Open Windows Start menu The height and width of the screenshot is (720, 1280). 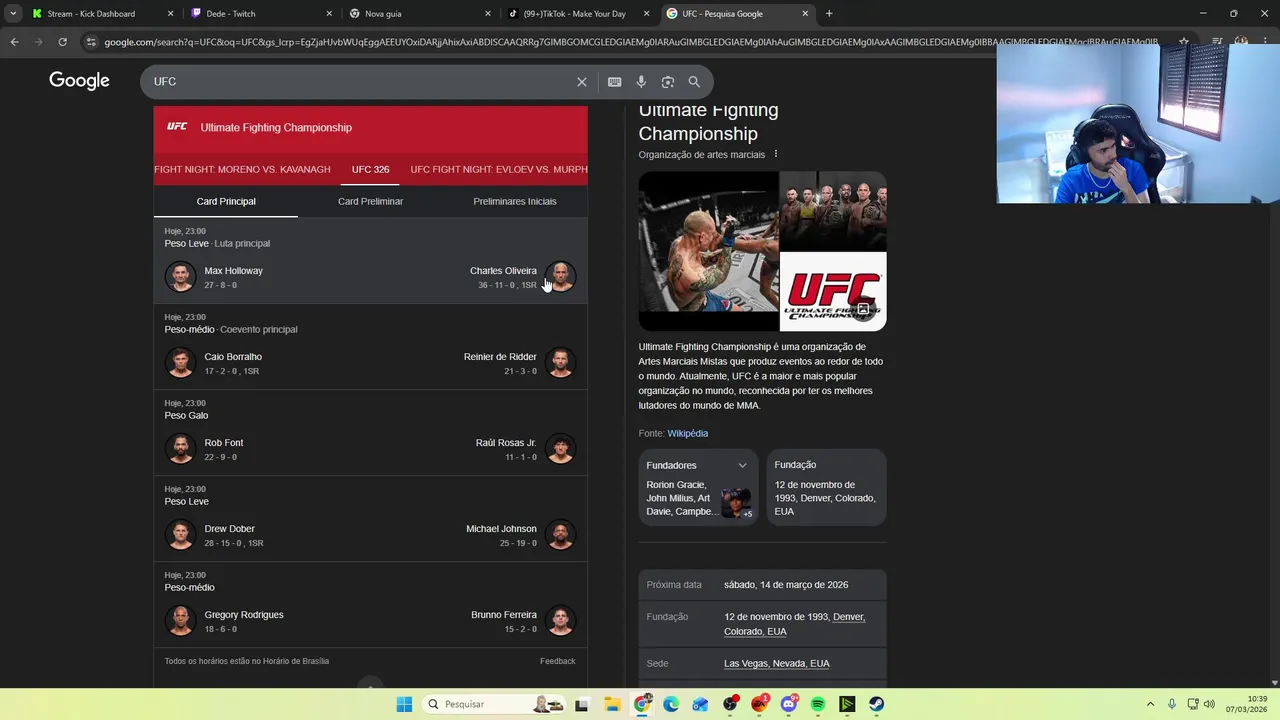pyautogui.click(x=404, y=704)
